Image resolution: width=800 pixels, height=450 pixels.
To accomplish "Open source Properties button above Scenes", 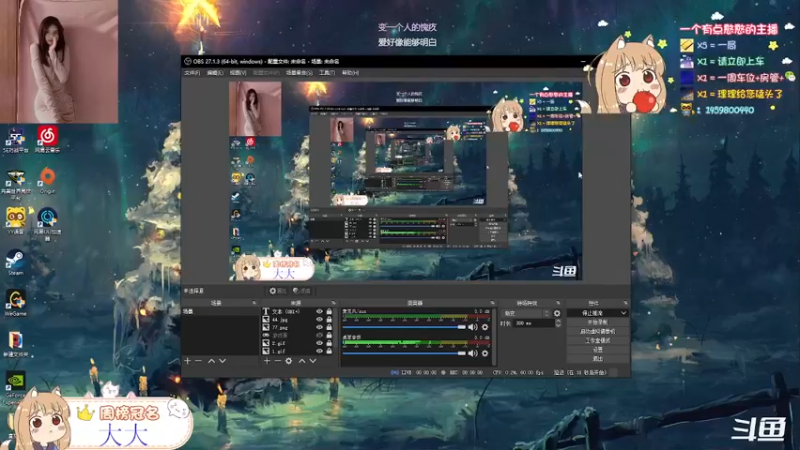I will click(278, 291).
